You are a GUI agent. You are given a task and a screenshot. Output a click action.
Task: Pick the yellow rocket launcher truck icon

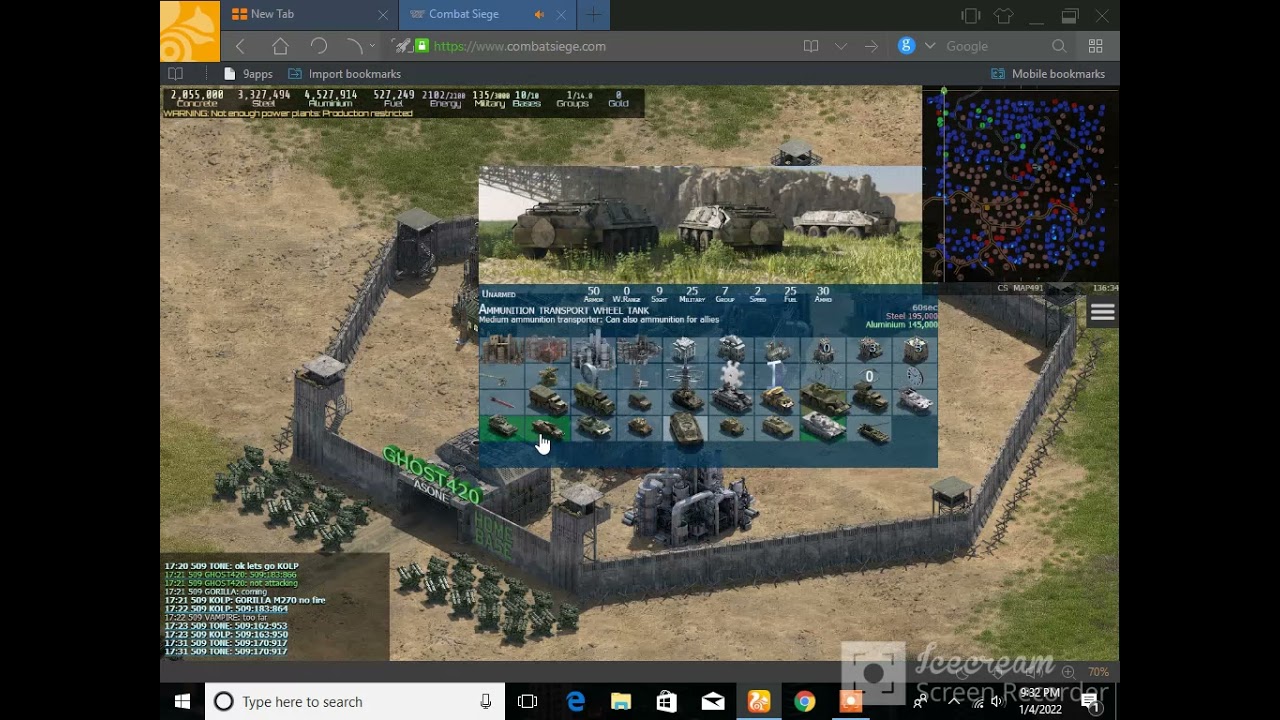point(777,401)
